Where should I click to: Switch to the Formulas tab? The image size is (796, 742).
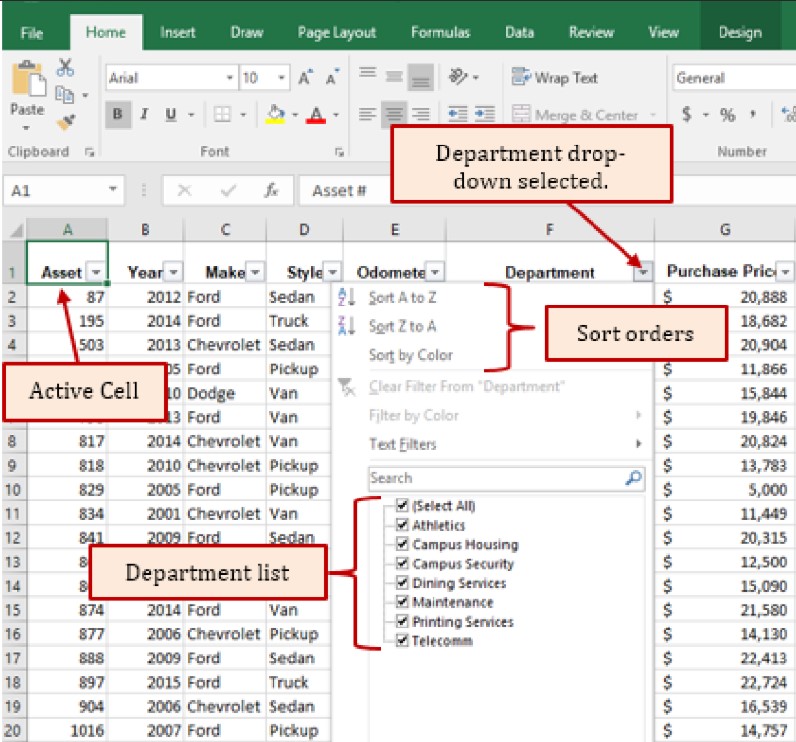click(440, 32)
